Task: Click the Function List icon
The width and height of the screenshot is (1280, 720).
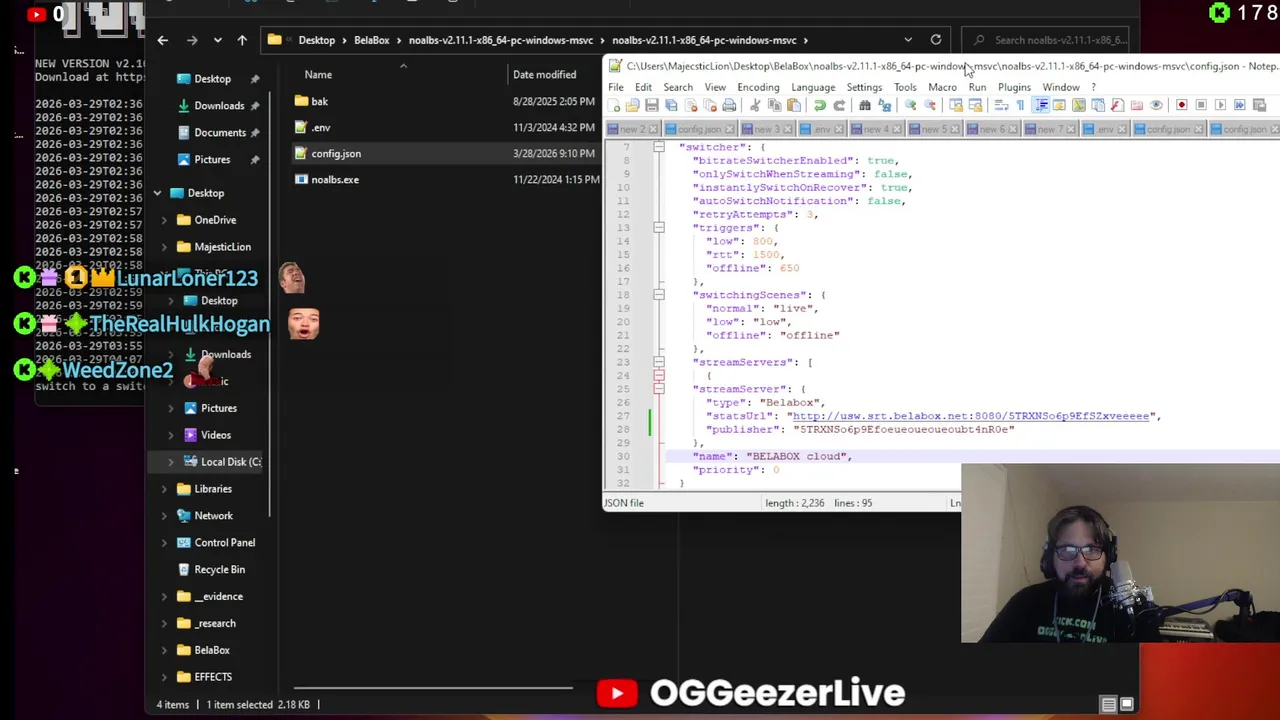Action: [x=1117, y=105]
